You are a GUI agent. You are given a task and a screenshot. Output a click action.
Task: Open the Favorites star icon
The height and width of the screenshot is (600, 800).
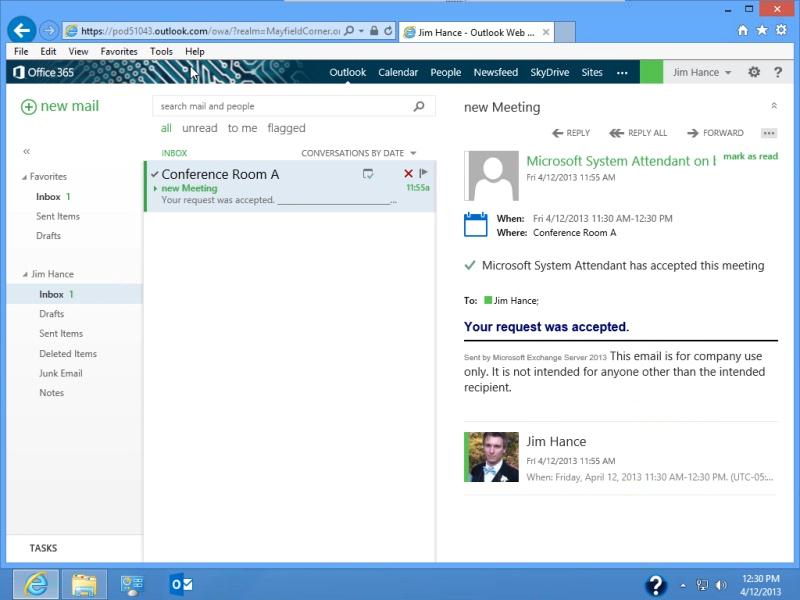point(762,30)
